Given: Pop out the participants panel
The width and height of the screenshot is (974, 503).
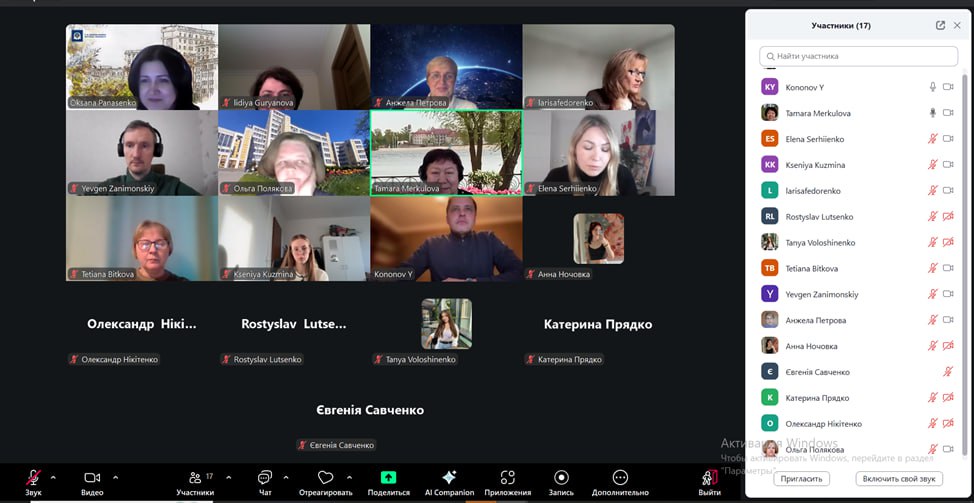Looking at the screenshot, I should [940, 25].
